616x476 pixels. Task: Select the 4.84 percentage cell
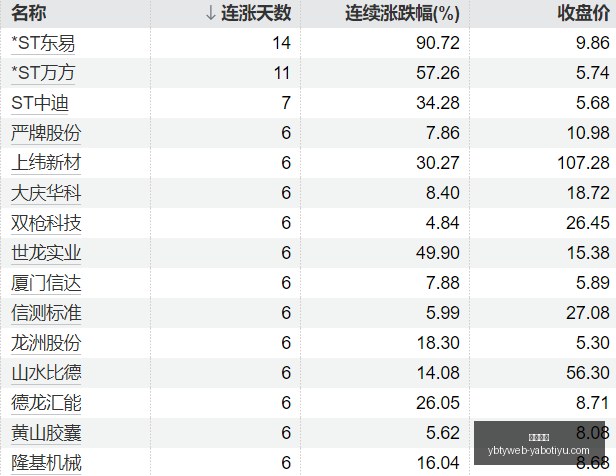click(x=443, y=223)
